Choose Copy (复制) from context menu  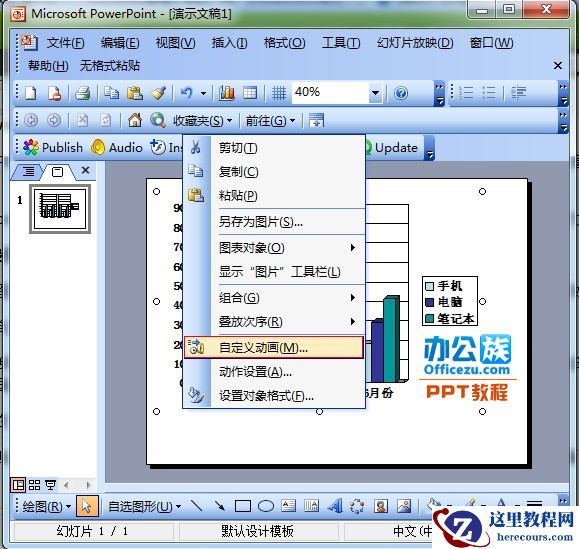click(273, 172)
